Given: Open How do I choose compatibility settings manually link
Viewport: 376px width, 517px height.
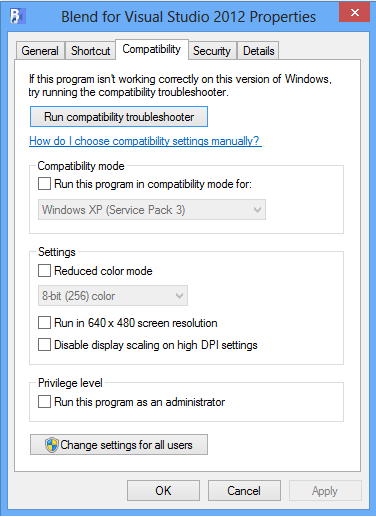Looking at the screenshot, I should point(145,141).
